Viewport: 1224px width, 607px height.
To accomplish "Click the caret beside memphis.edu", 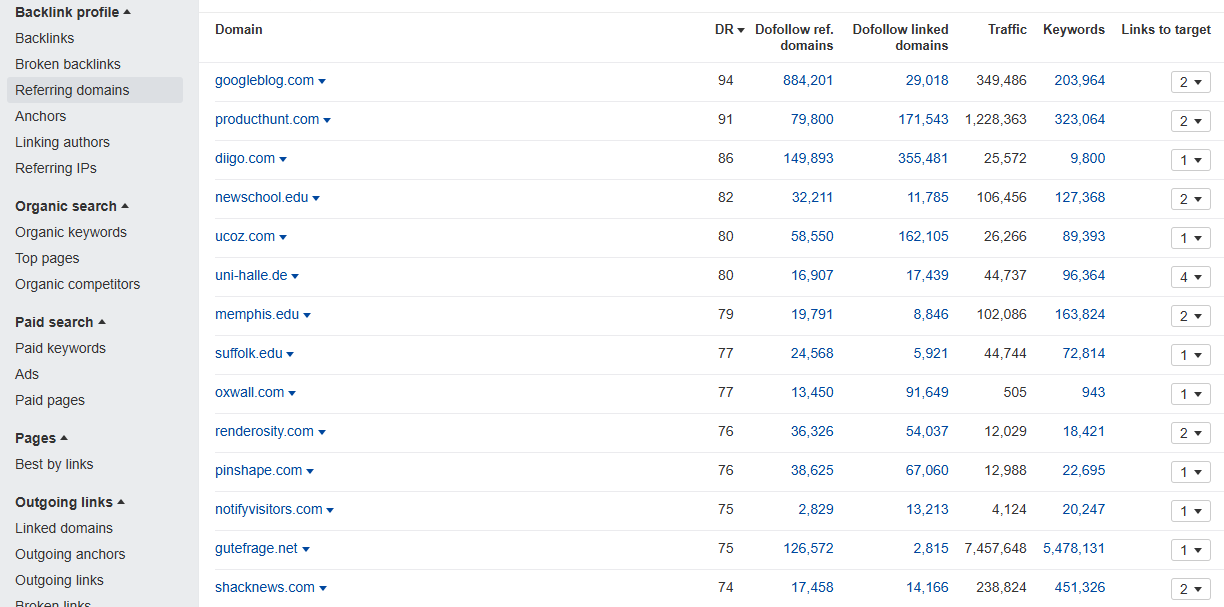I will click(x=307, y=315).
